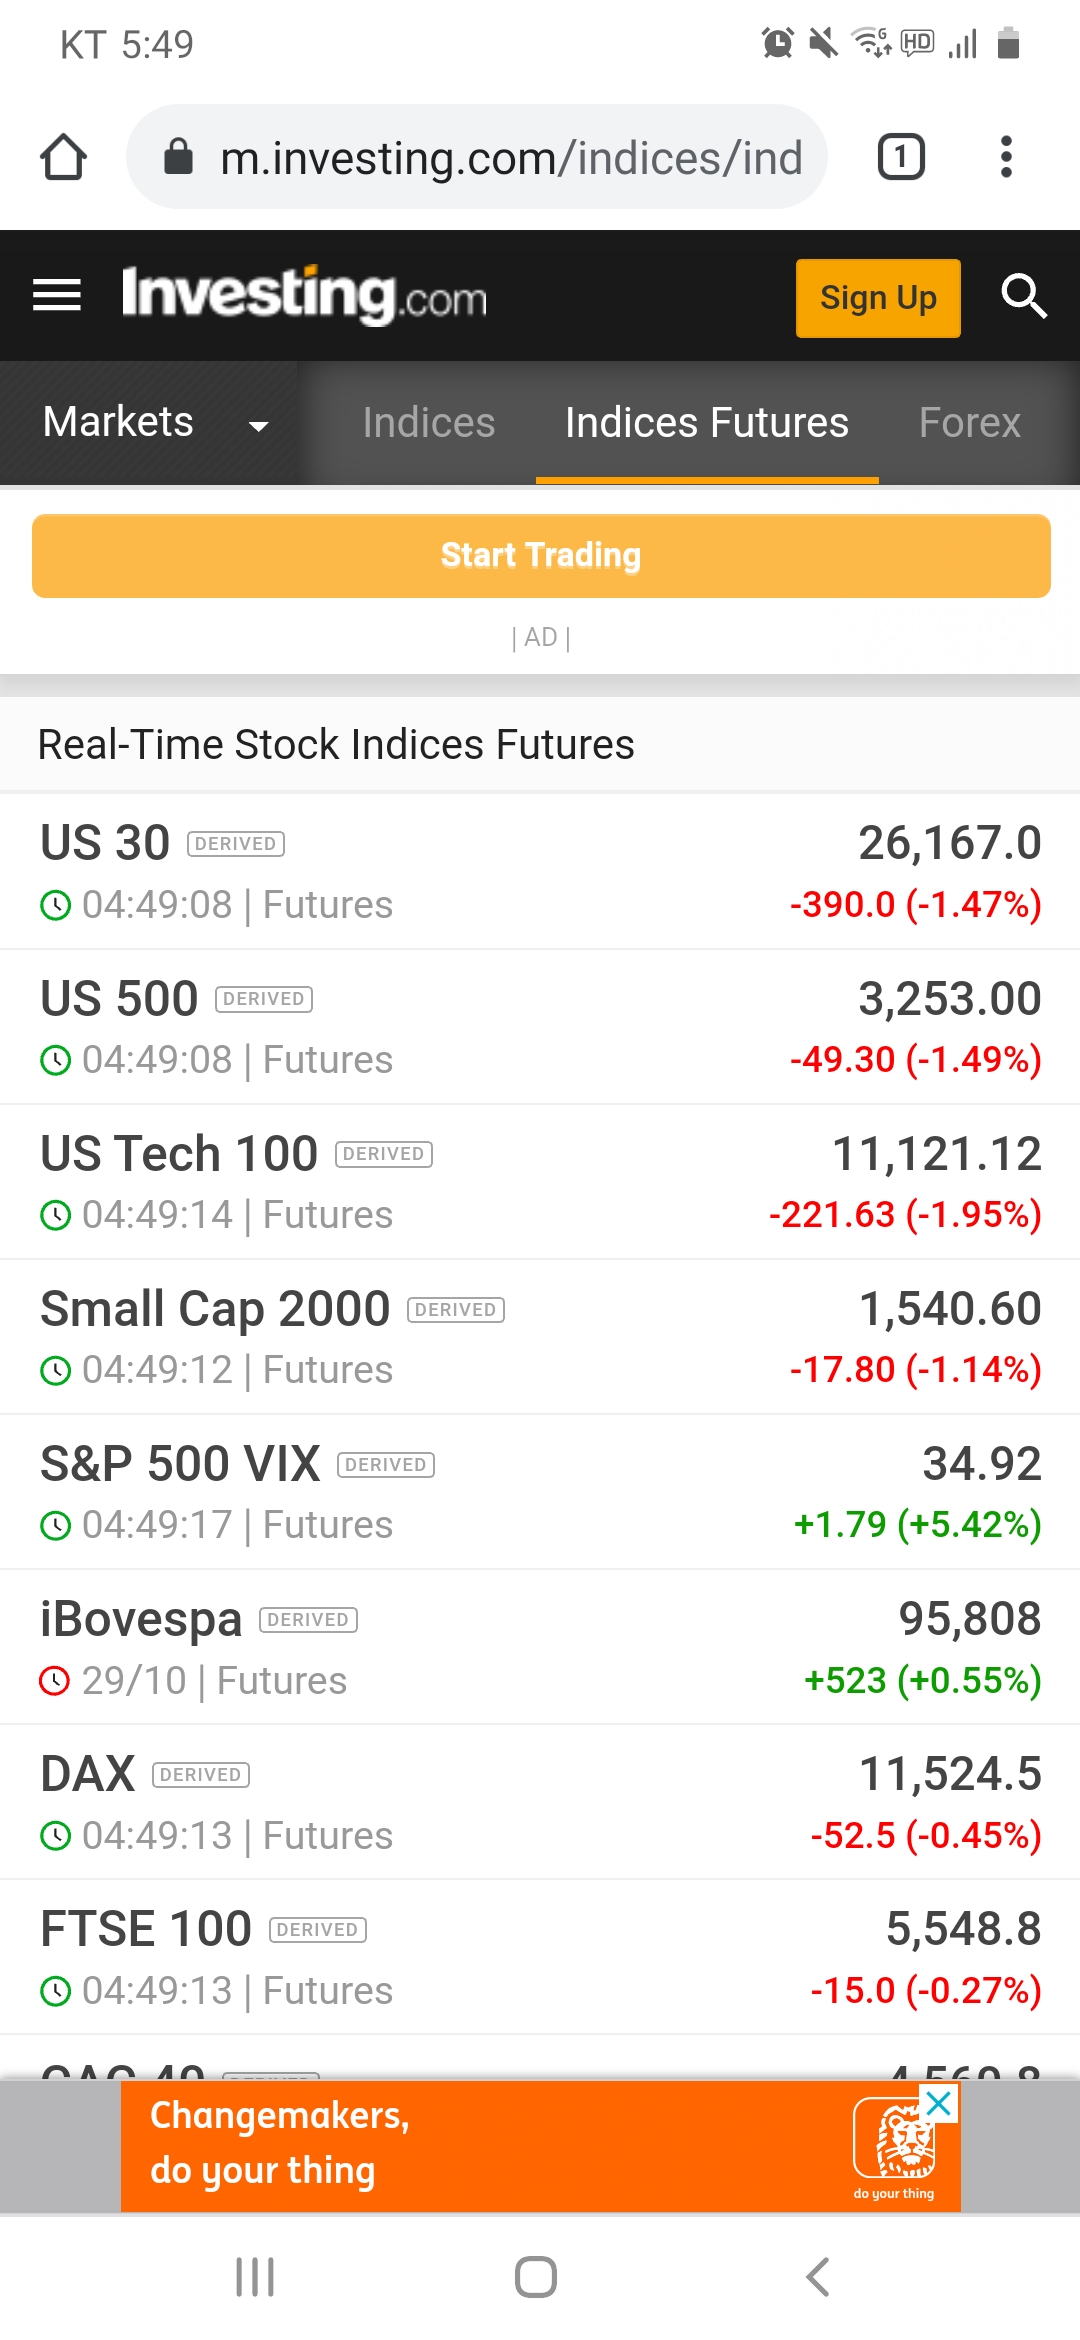This screenshot has width=1080, height=2340.
Task: Click the Sign Up button
Action: click(877, 298)
